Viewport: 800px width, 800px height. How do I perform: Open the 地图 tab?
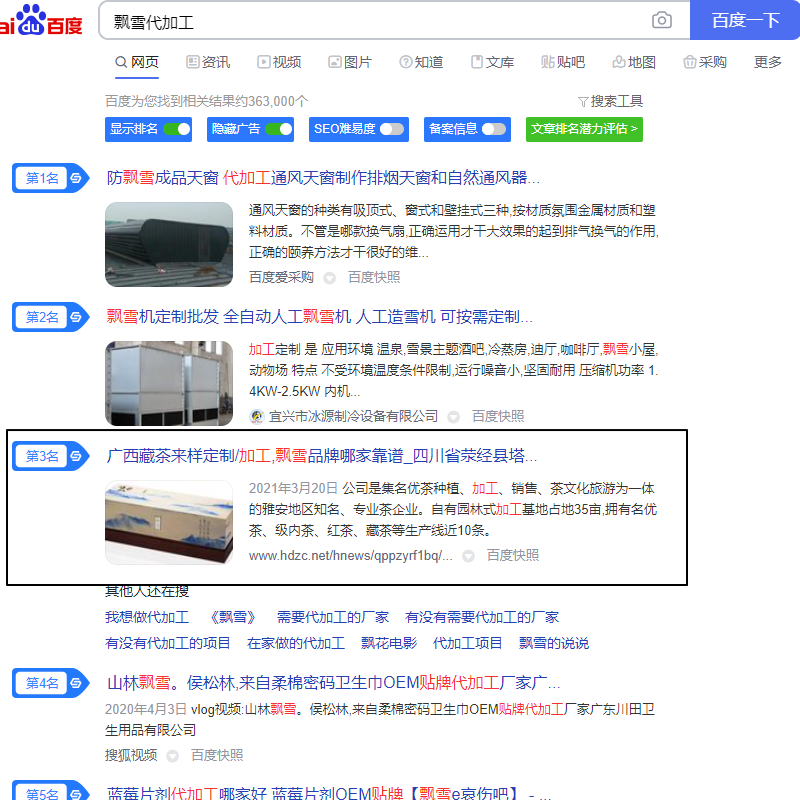(x=634, y=62)
